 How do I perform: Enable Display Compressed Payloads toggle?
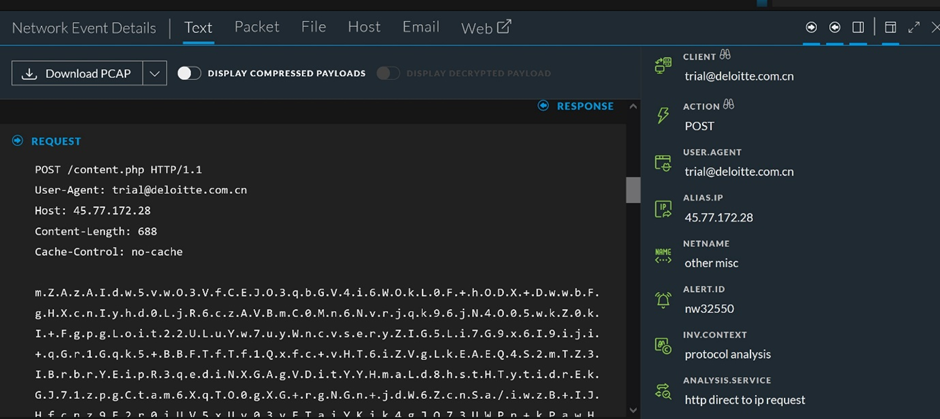tap(189, 73)
